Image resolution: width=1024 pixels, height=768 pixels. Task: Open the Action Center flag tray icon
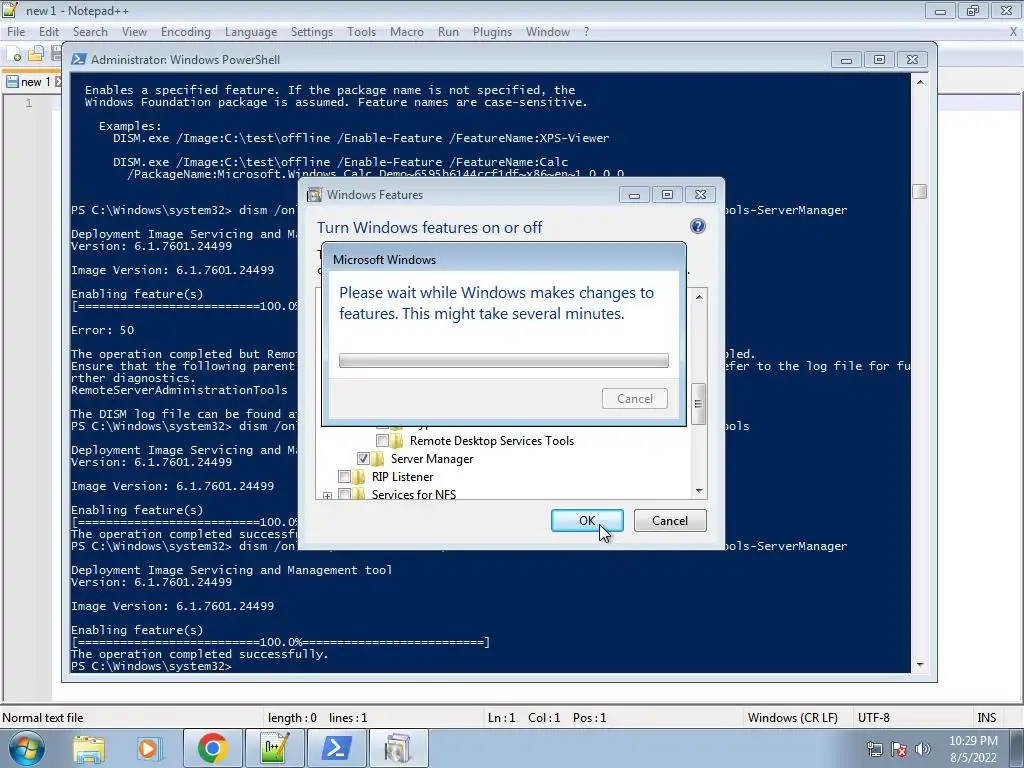(x=899, y=750)
